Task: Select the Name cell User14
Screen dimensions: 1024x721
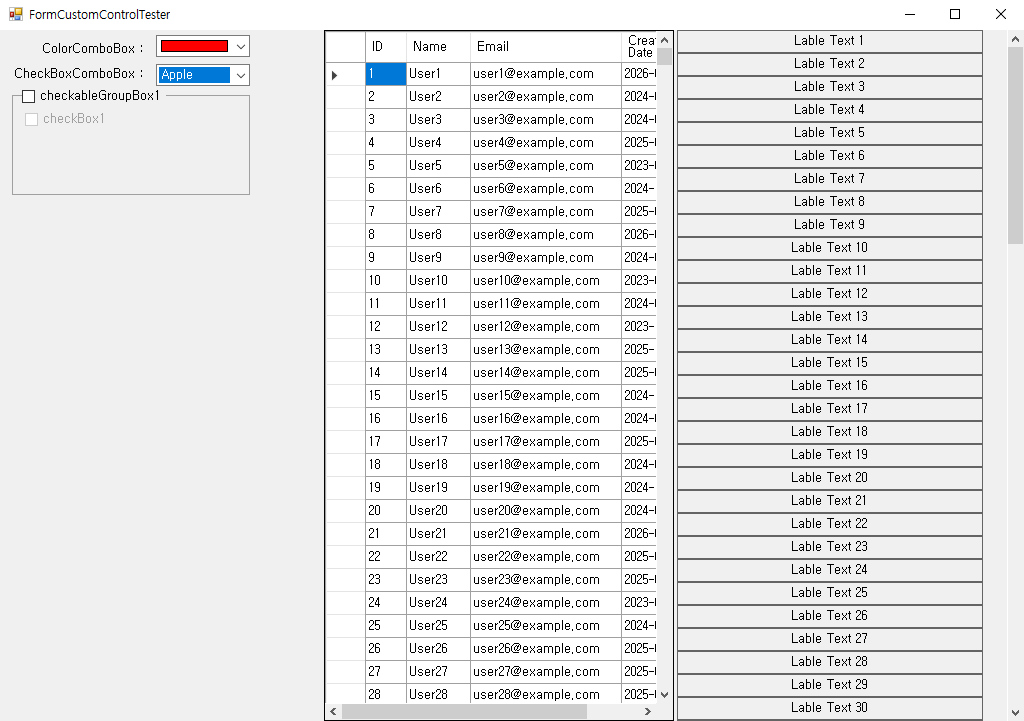Action: tap(438, 373)
